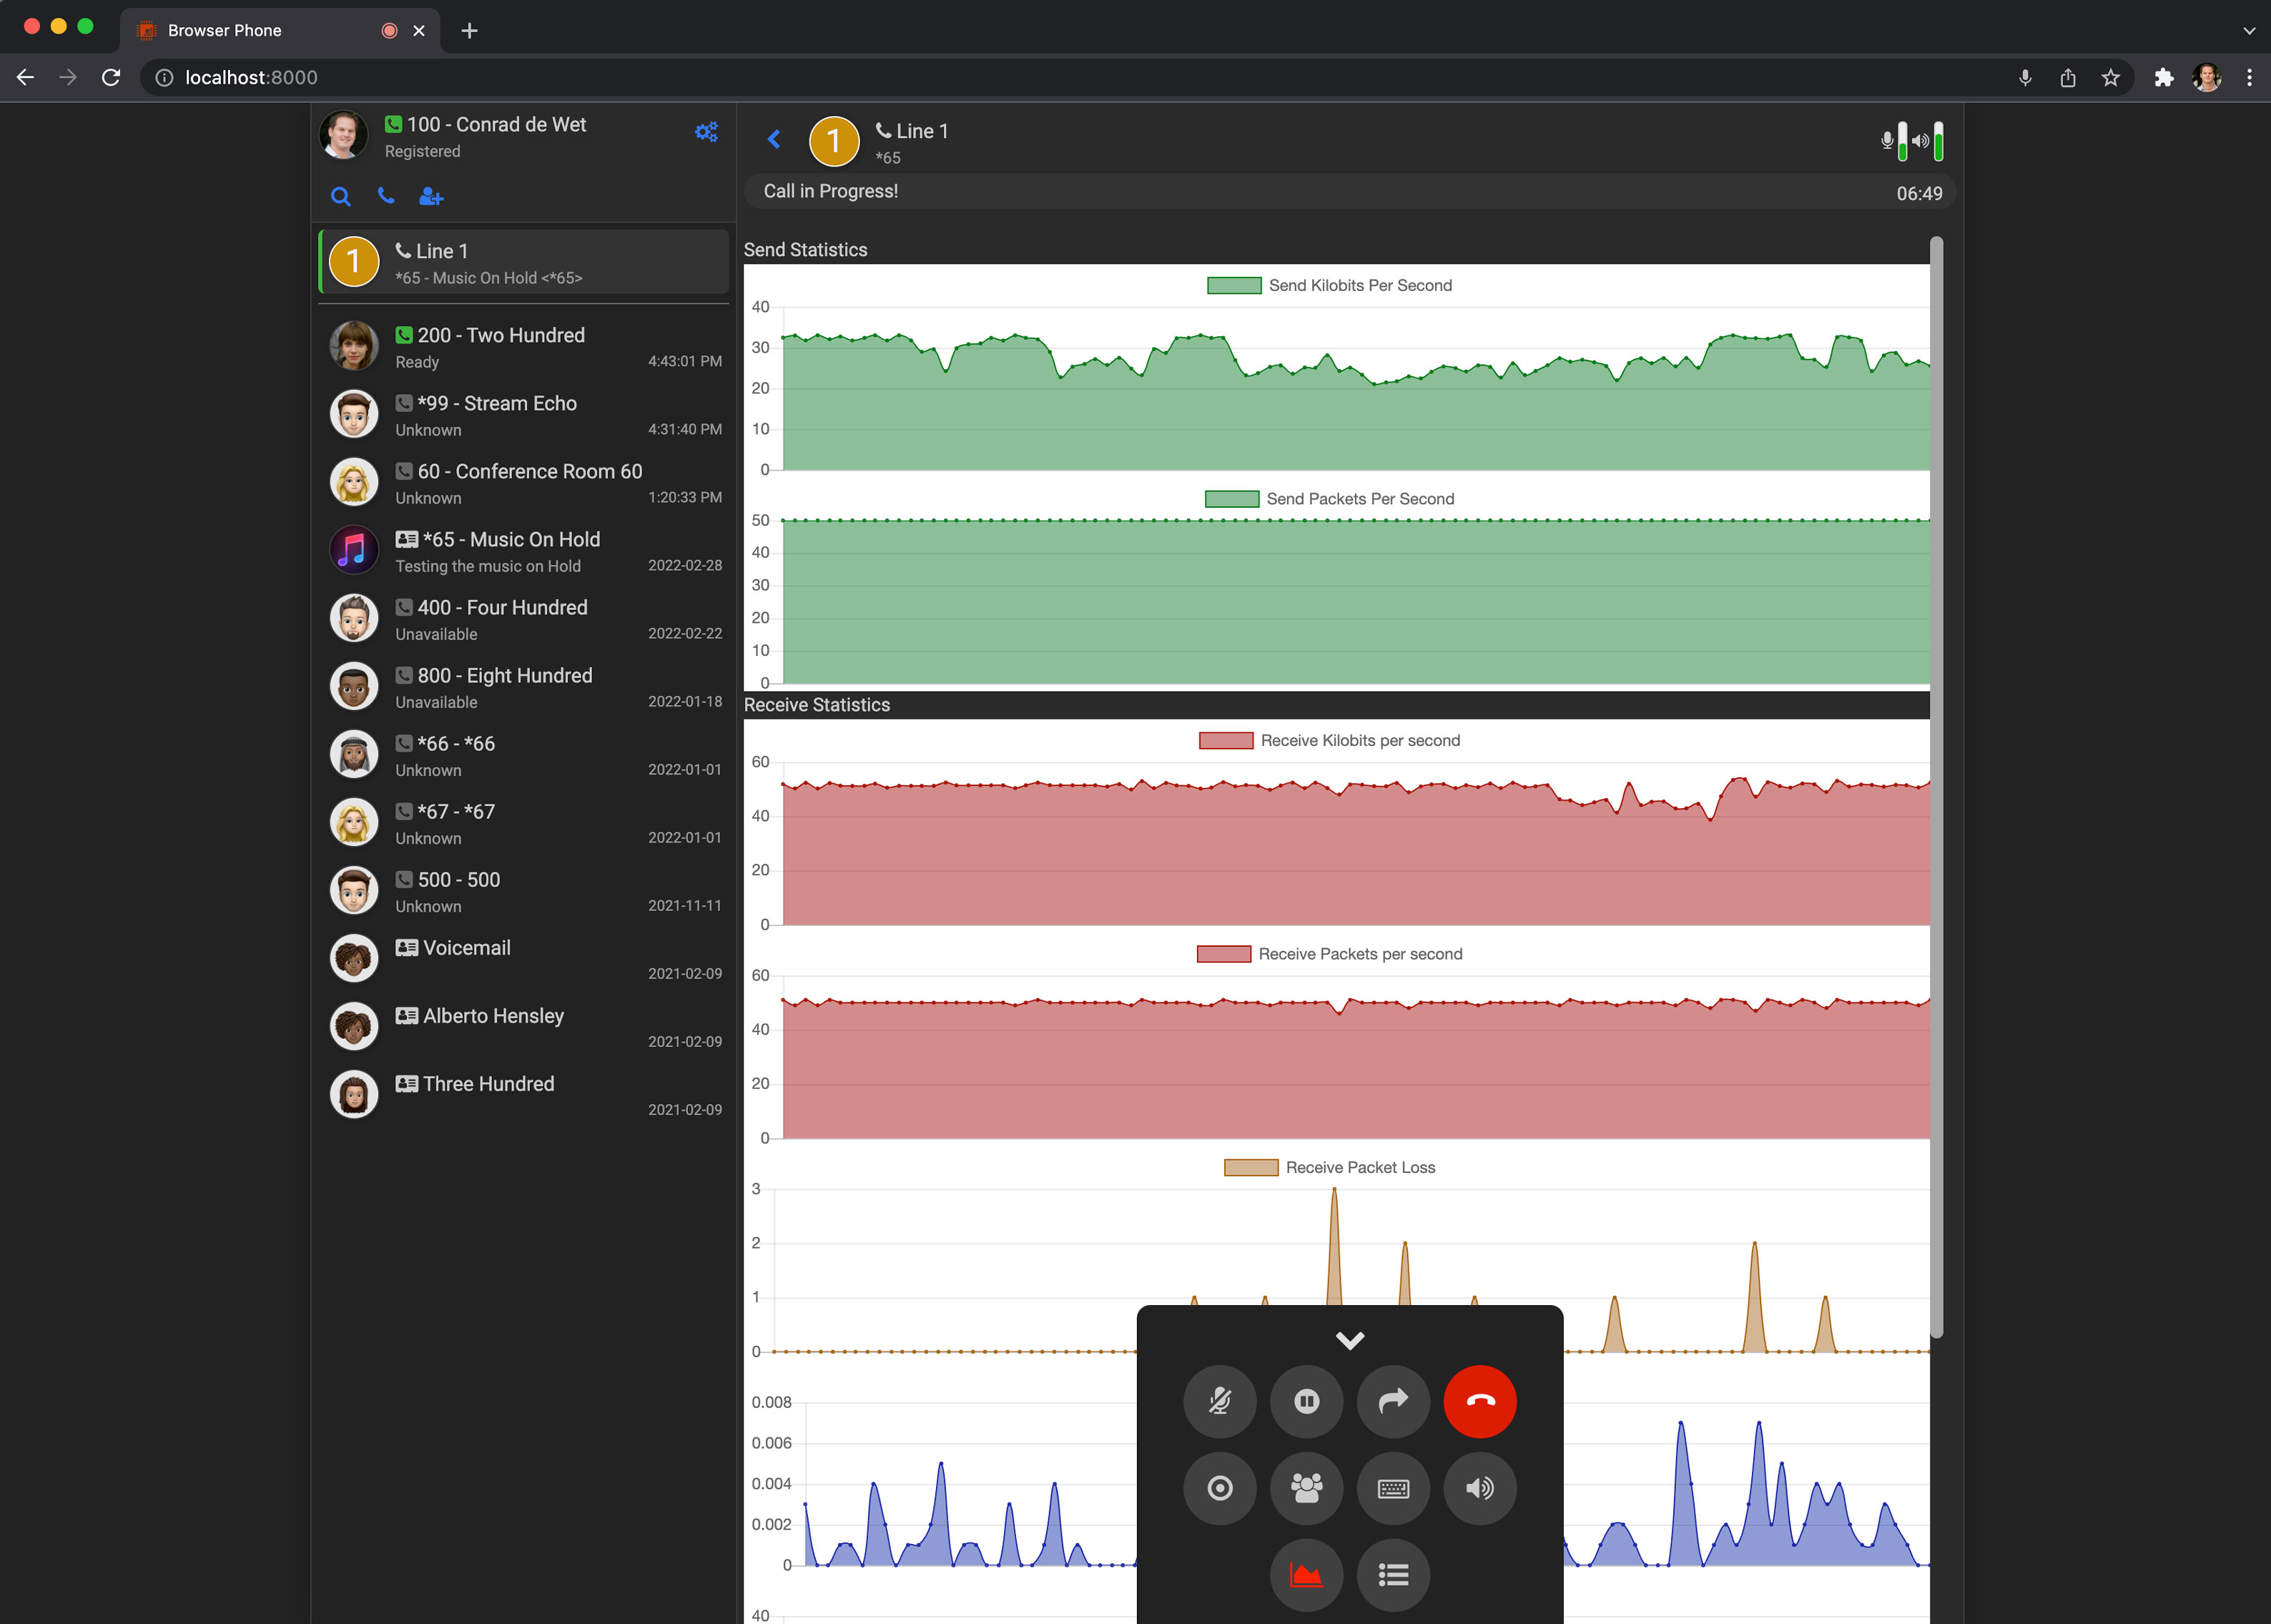Open the dial pad keyboard icon
2271x1624 pixels.
pyautogui.click(x=1393, y=1488)
